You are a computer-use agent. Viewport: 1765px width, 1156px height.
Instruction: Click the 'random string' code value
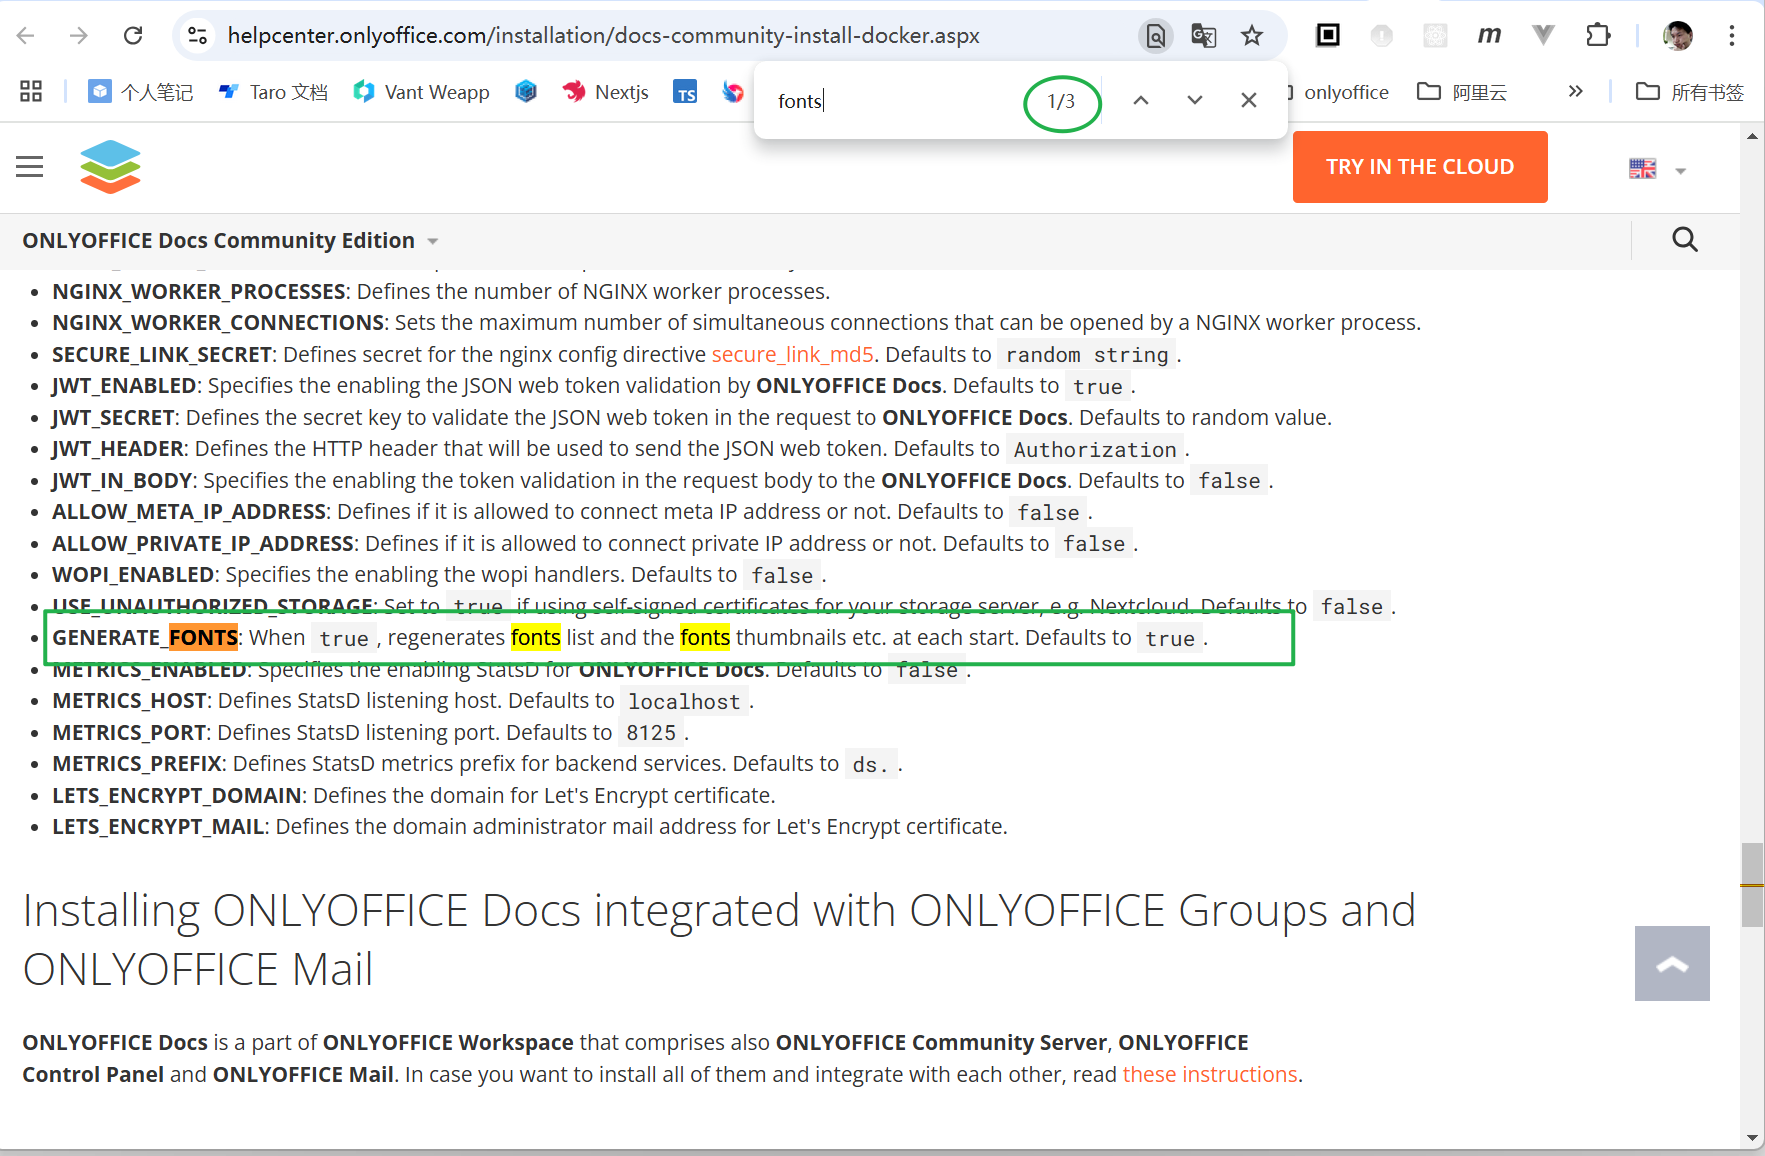click(1087, 355)
